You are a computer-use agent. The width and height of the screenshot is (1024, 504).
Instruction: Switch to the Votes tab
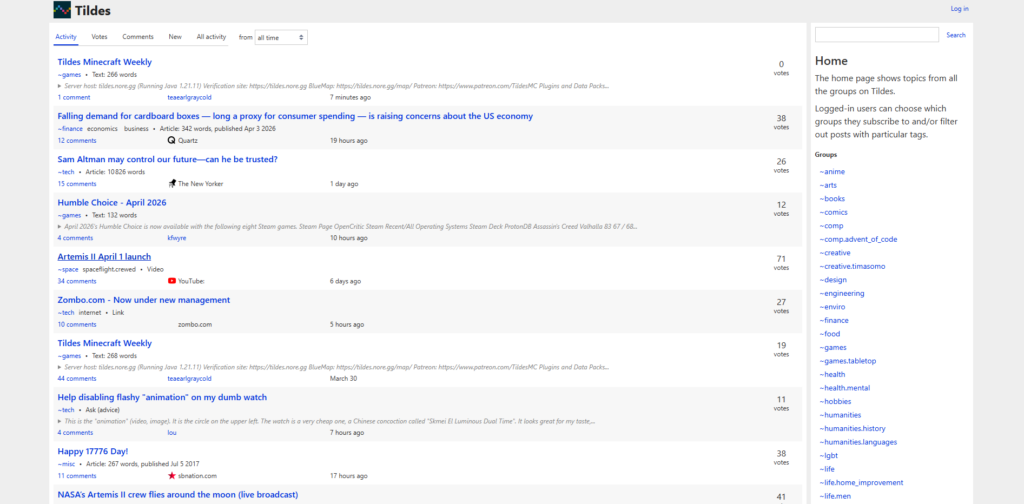click(99, 37)
